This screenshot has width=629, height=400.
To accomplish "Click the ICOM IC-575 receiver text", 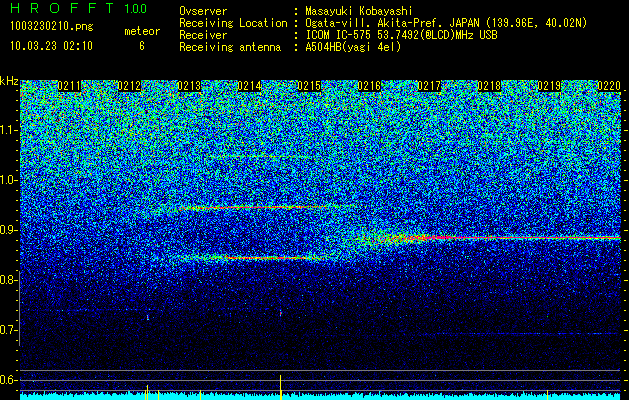I will [x=401, y=35].
